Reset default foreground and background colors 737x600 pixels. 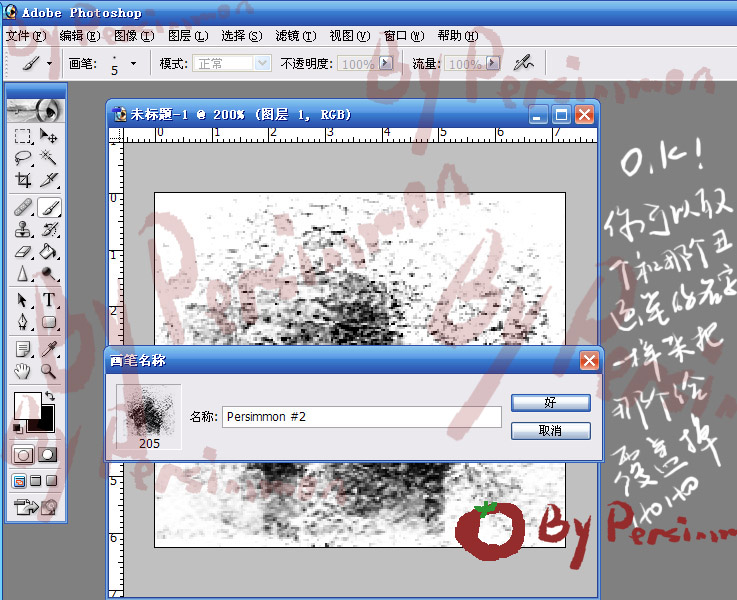click(x=17, y=428)
